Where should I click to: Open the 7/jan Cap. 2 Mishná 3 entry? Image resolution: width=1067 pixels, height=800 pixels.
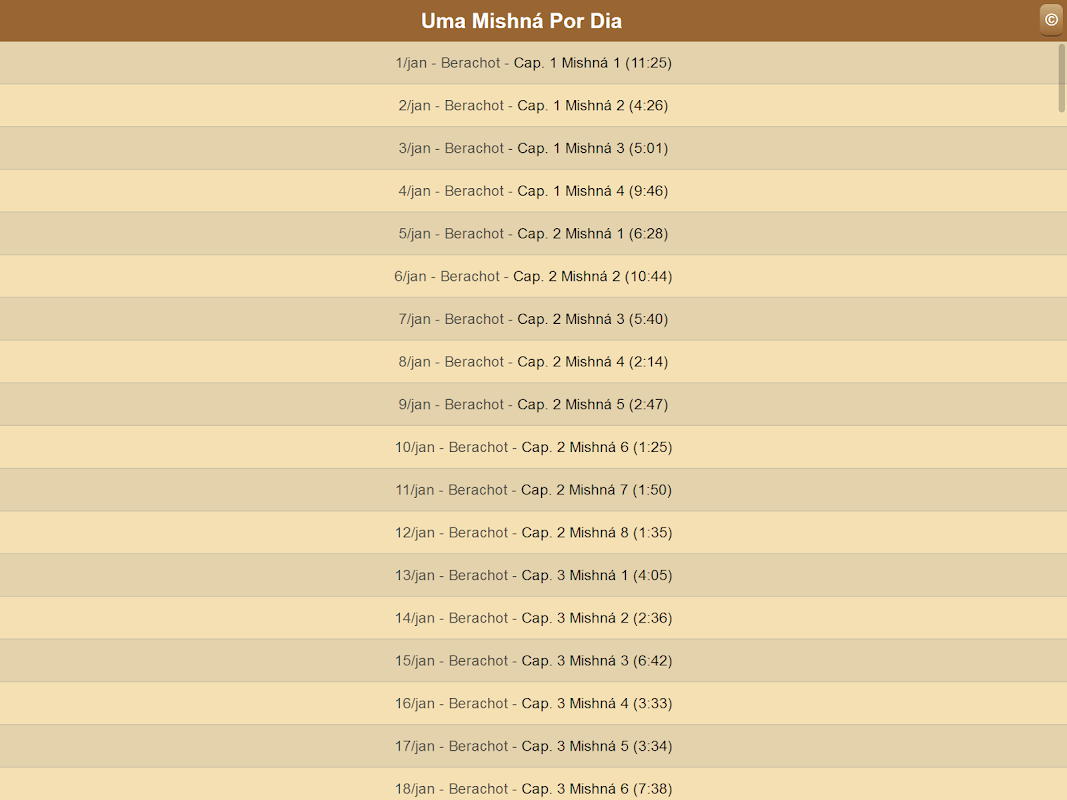click(x=534, y=319)
